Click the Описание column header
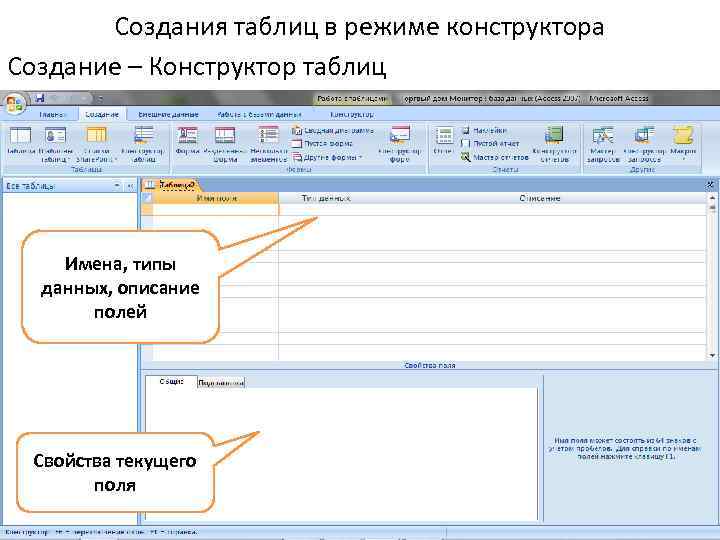Viewport: 720px width, 540px height. (x=540, y=198)
